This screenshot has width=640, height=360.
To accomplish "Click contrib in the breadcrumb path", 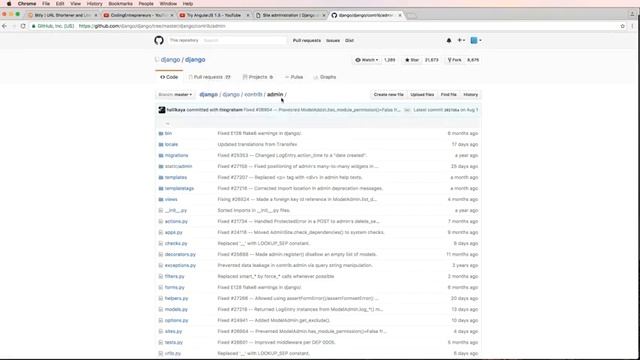I will pyautogui.click(x=253, y=94).
